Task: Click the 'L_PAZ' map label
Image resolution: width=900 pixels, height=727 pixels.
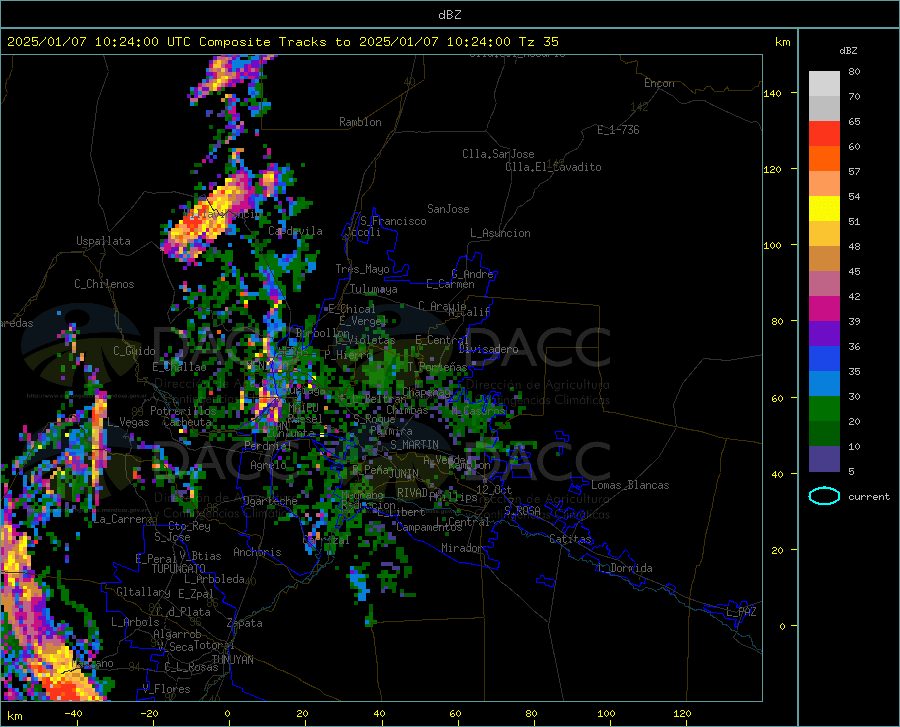Action: [741, 612]
